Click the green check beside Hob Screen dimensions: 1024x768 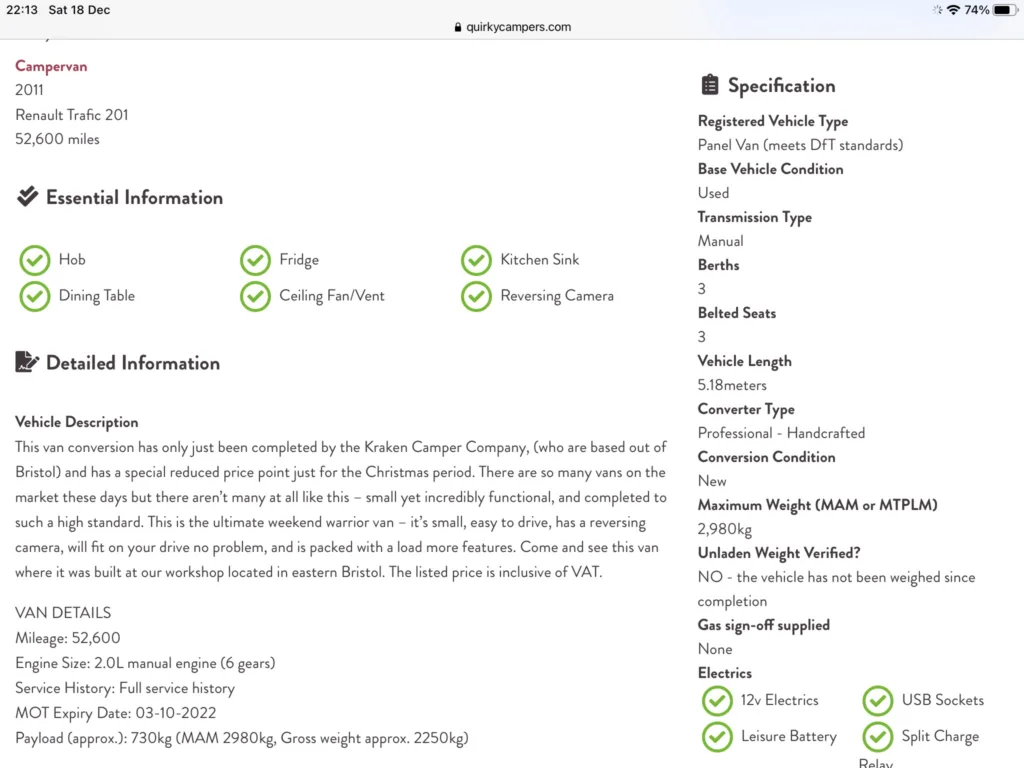pos(35,260)
